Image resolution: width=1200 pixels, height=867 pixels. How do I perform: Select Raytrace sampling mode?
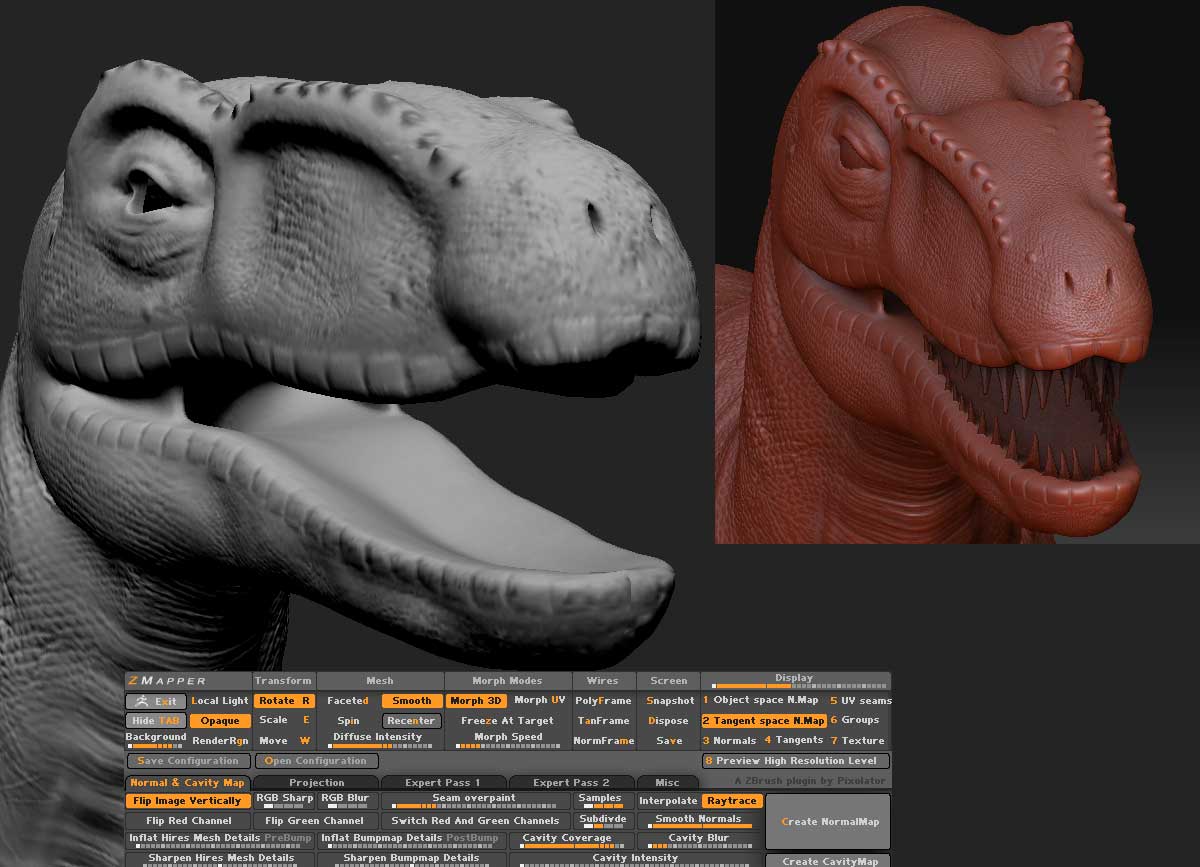[x=732, y=801]
